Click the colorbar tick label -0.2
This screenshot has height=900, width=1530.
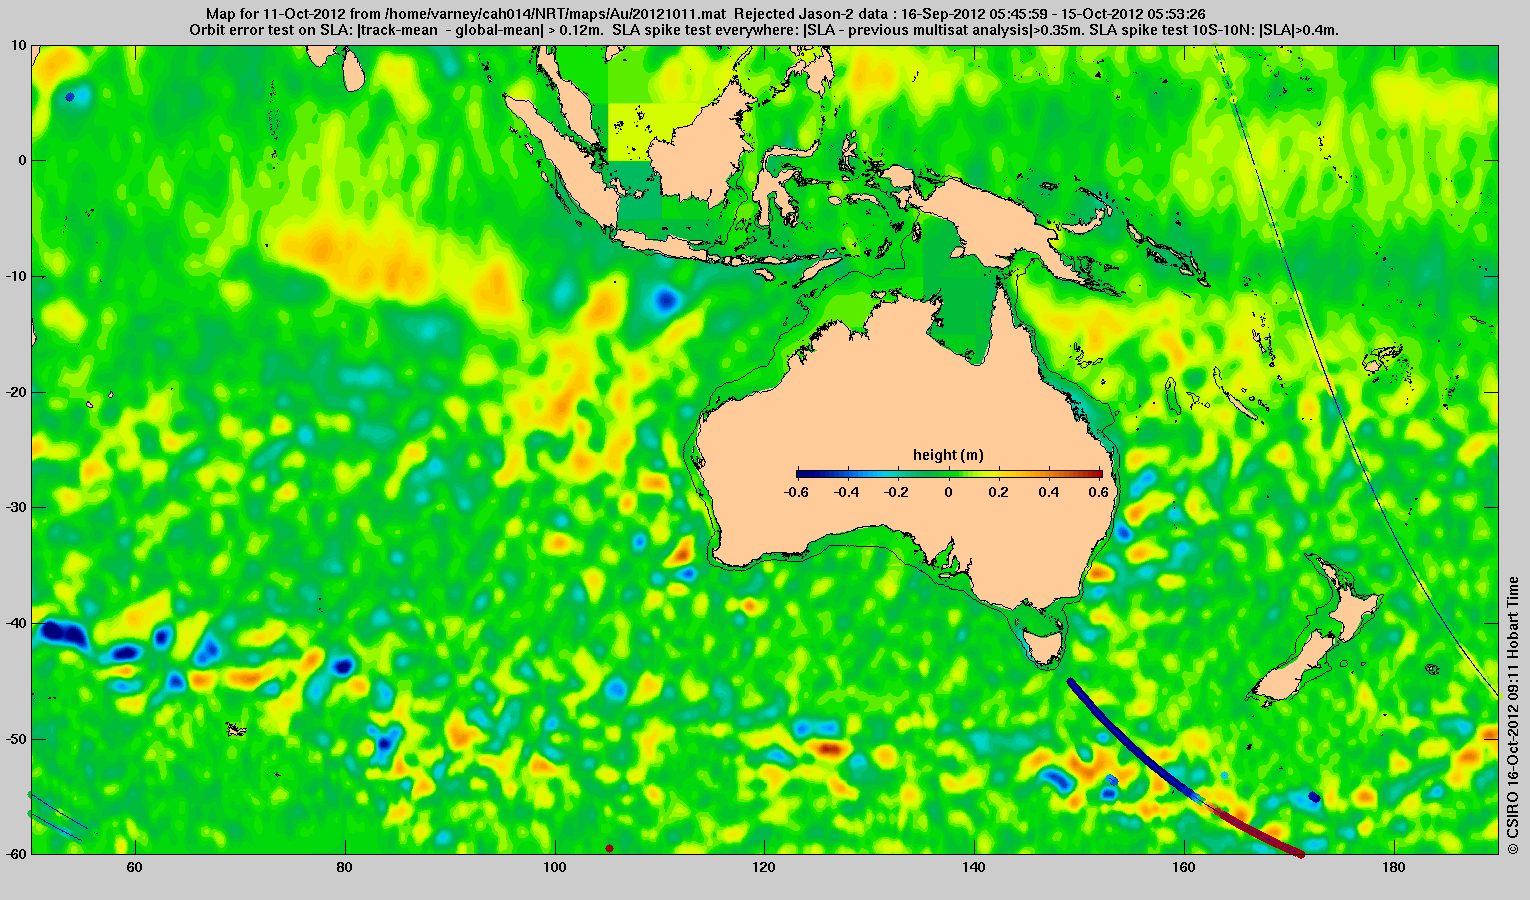pos(898,492)
